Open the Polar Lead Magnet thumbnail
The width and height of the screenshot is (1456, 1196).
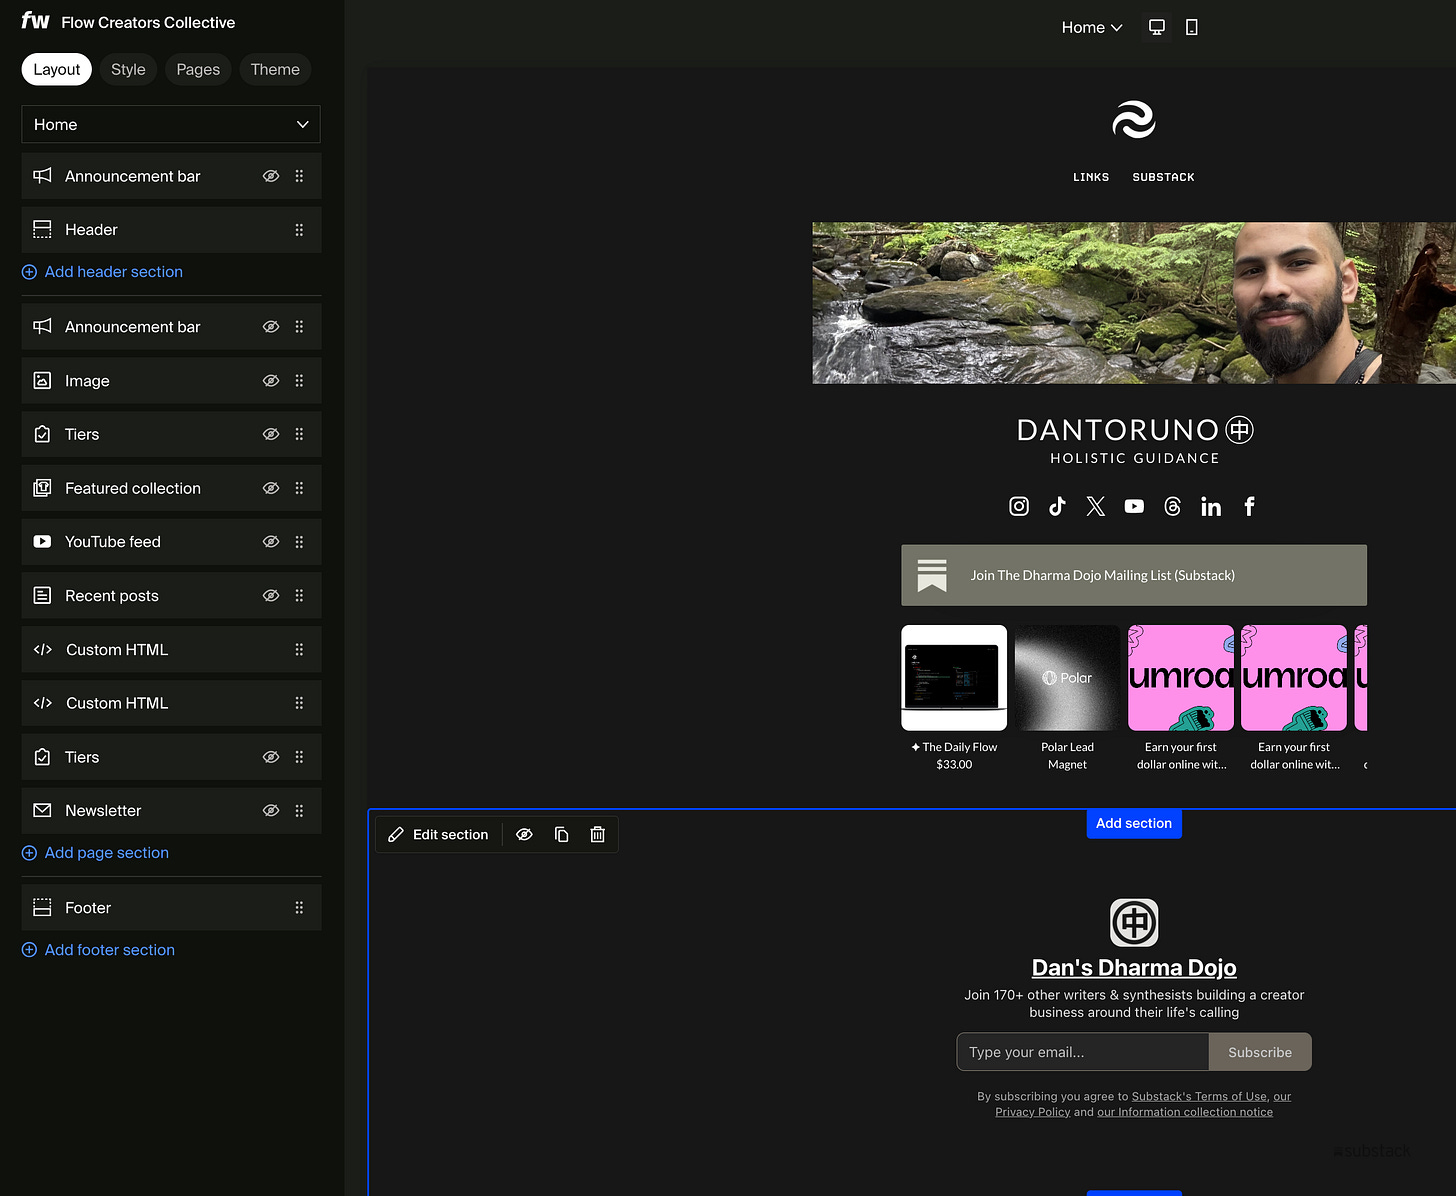coord(1067,678)
